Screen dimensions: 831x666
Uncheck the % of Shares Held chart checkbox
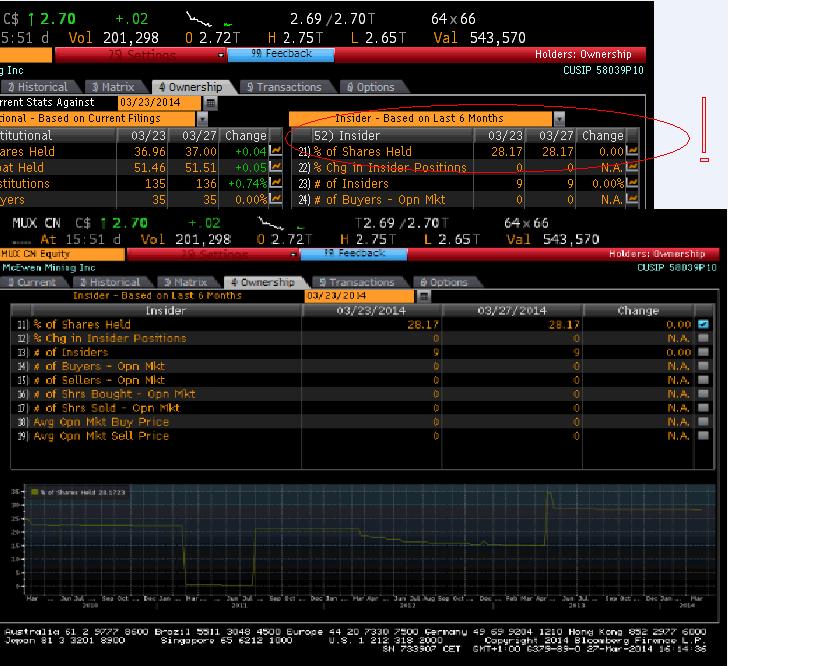click(x=703, y=324)
